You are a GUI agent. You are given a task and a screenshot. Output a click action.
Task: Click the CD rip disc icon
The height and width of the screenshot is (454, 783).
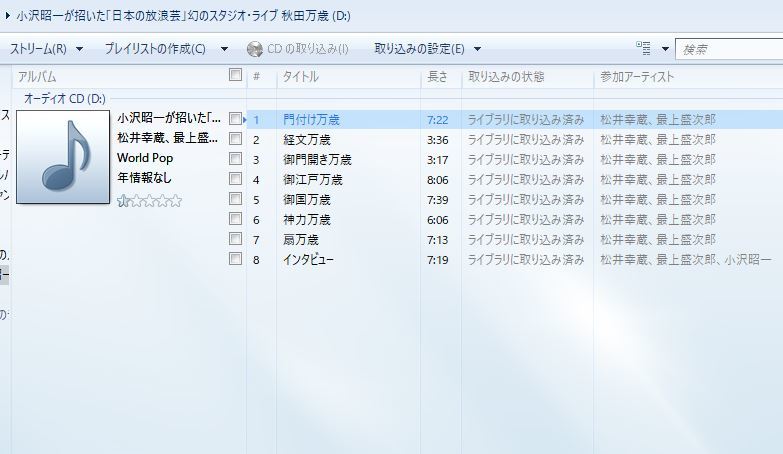tap(255, 49)
